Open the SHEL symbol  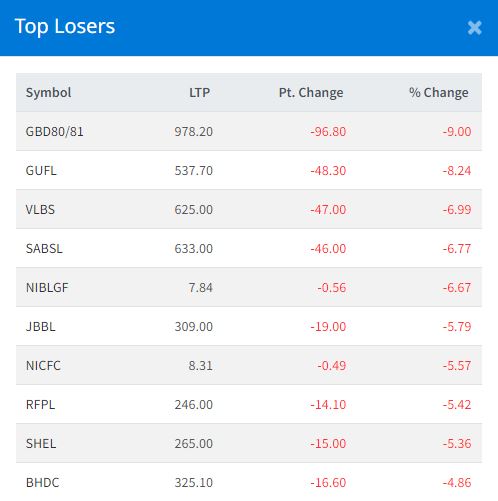point(41,444)
